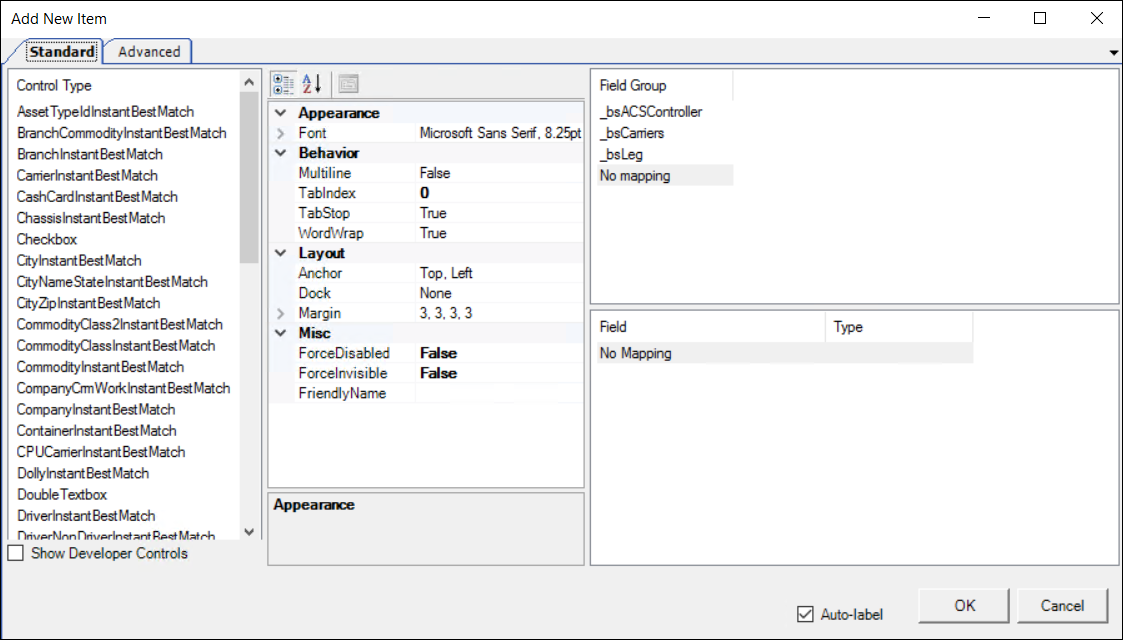
Task: Click the Alphabetical sort icon
Action: [312, 84]
